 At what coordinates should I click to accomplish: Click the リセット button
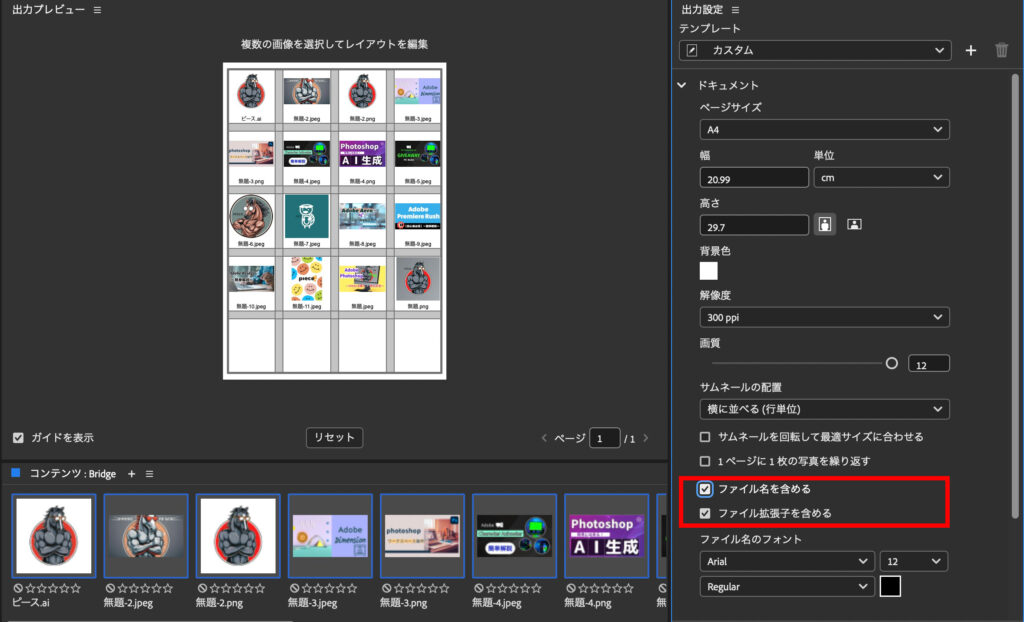tap(334, 438)
